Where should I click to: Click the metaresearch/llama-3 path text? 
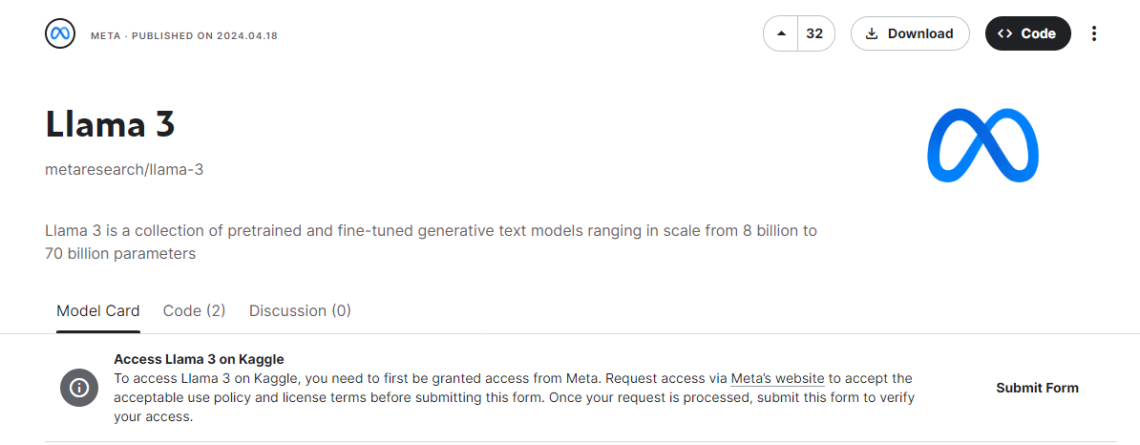124,170
